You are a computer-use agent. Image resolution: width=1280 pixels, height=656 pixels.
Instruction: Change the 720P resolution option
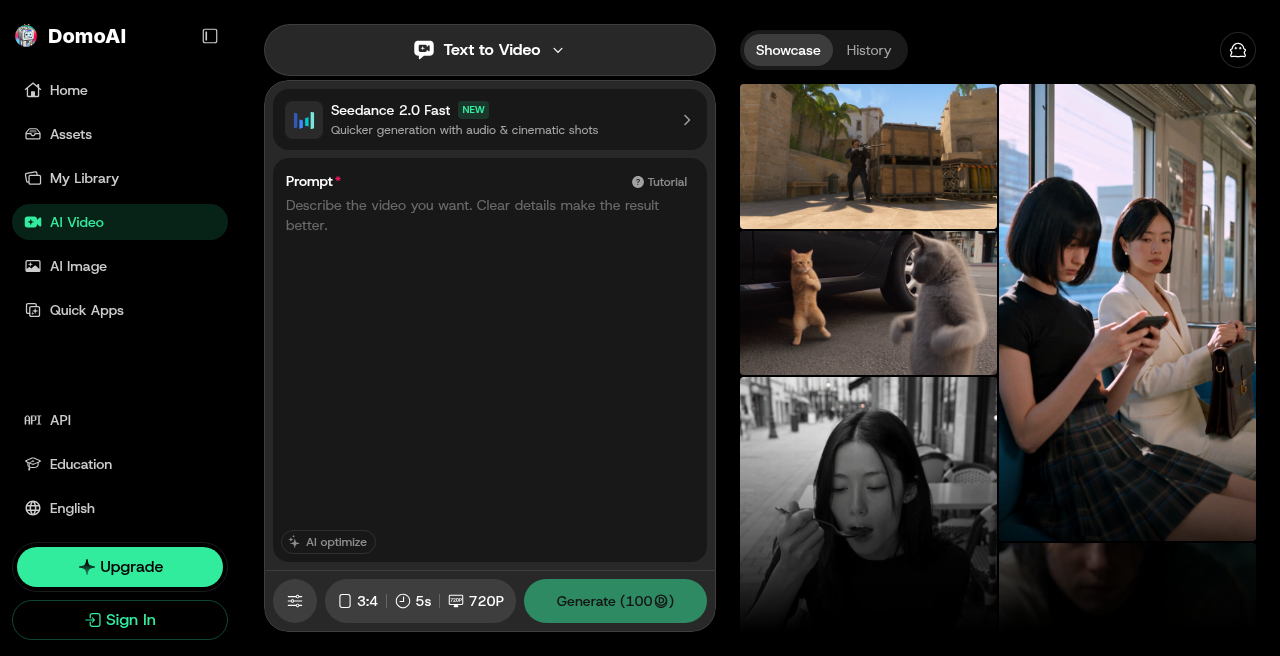[x=476, y=601]
